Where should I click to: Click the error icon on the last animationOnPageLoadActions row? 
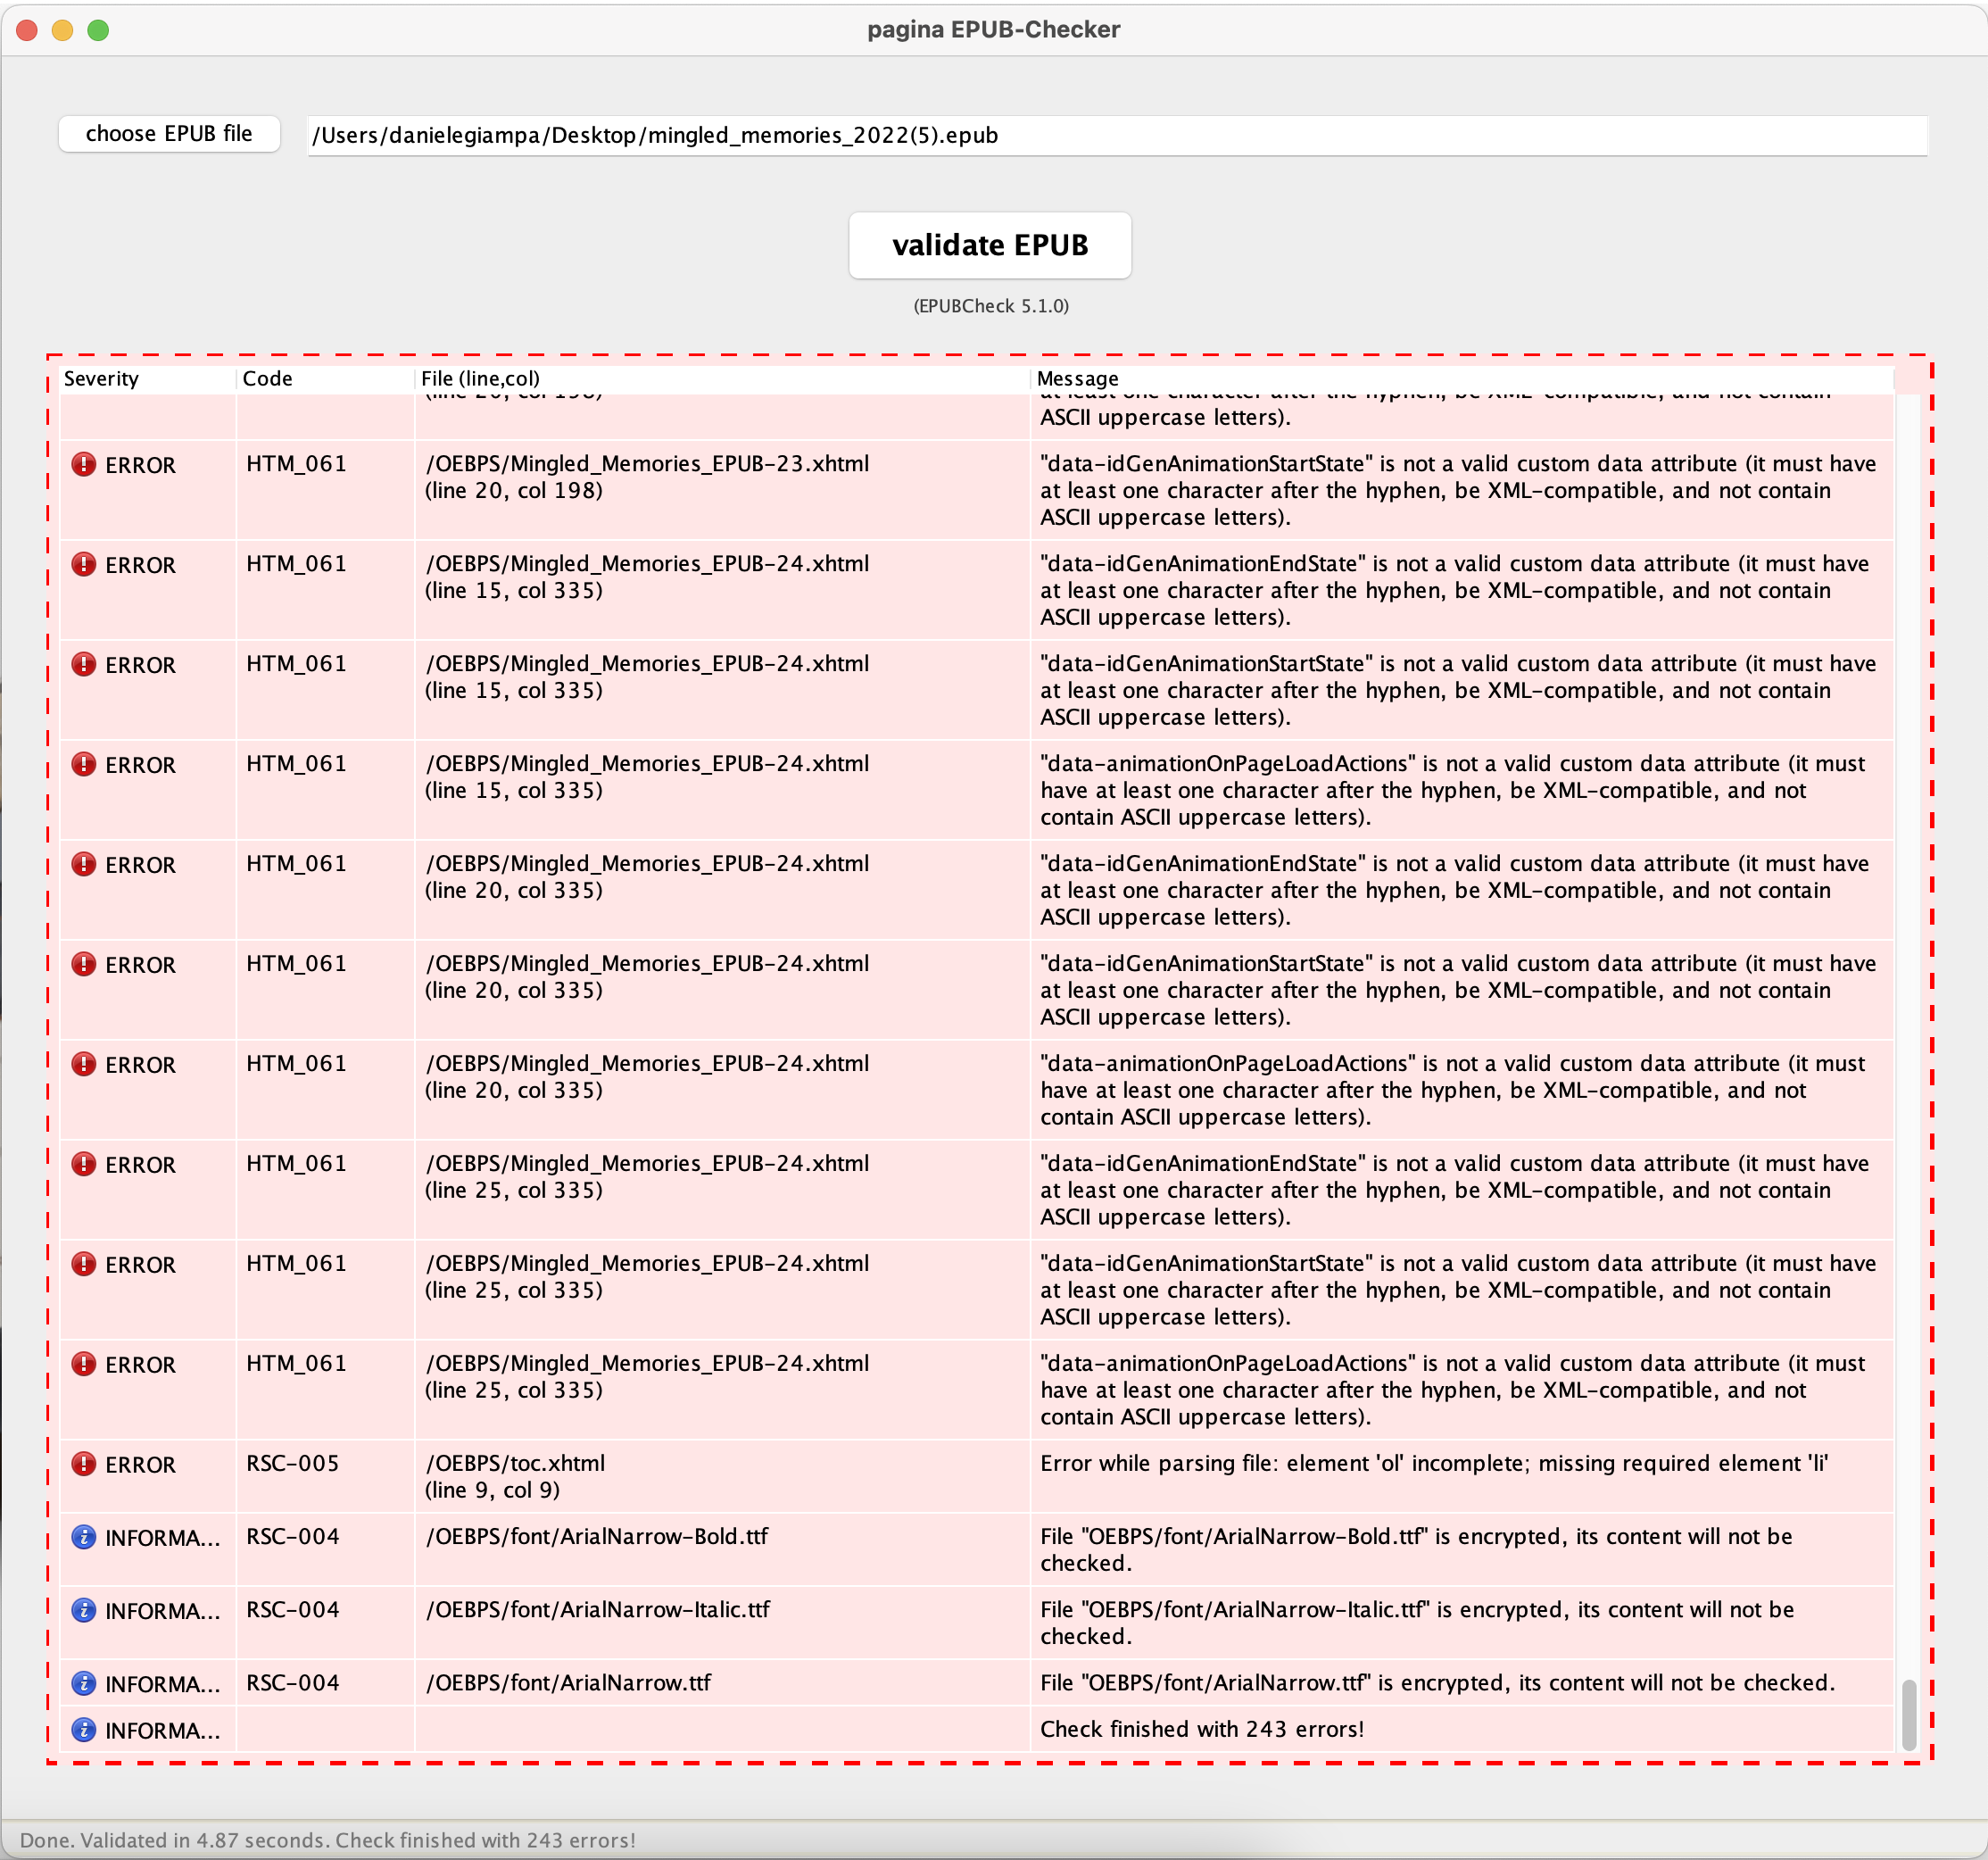point(84,1364)
